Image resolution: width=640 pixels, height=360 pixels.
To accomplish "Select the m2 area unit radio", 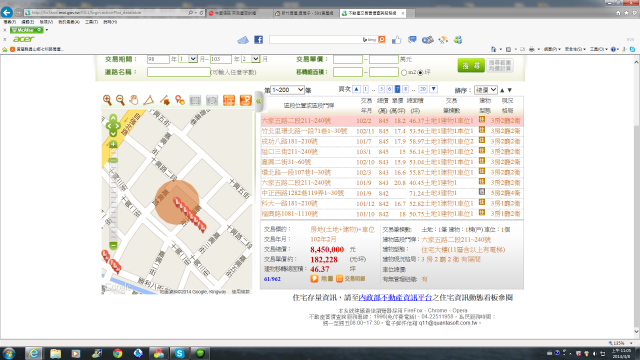I will coord(404,73).
